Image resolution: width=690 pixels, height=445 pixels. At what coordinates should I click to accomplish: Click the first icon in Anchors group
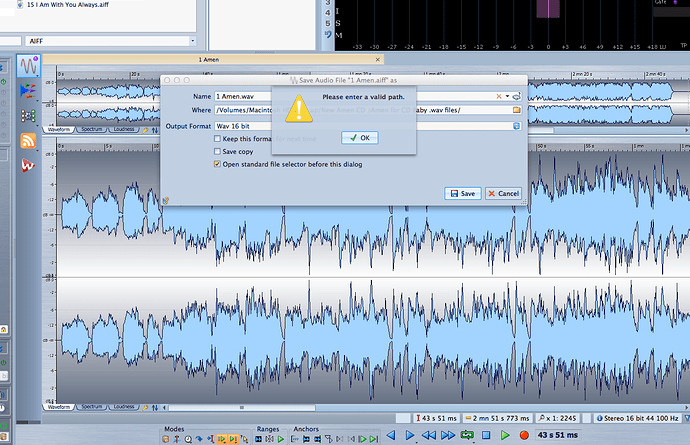pyautogui.click(x=295, y=439)
